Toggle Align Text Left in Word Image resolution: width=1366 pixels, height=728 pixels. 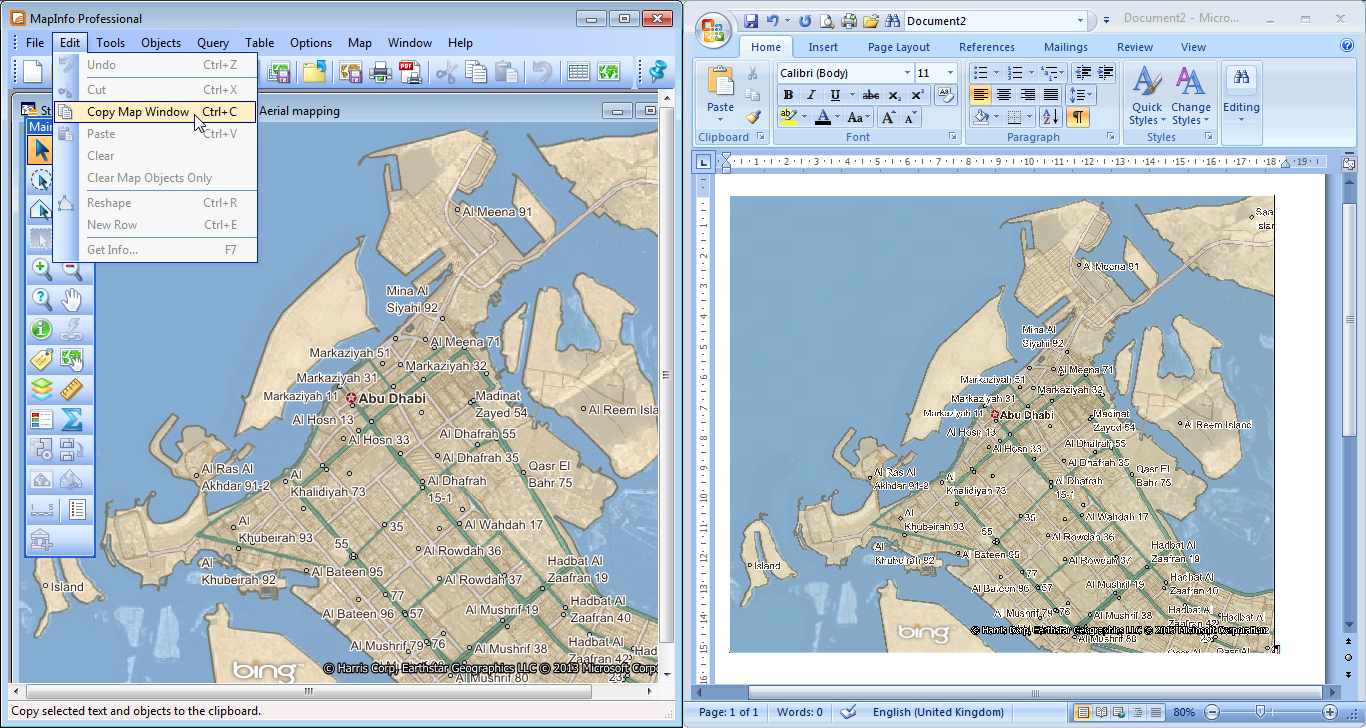coord(980,95)
